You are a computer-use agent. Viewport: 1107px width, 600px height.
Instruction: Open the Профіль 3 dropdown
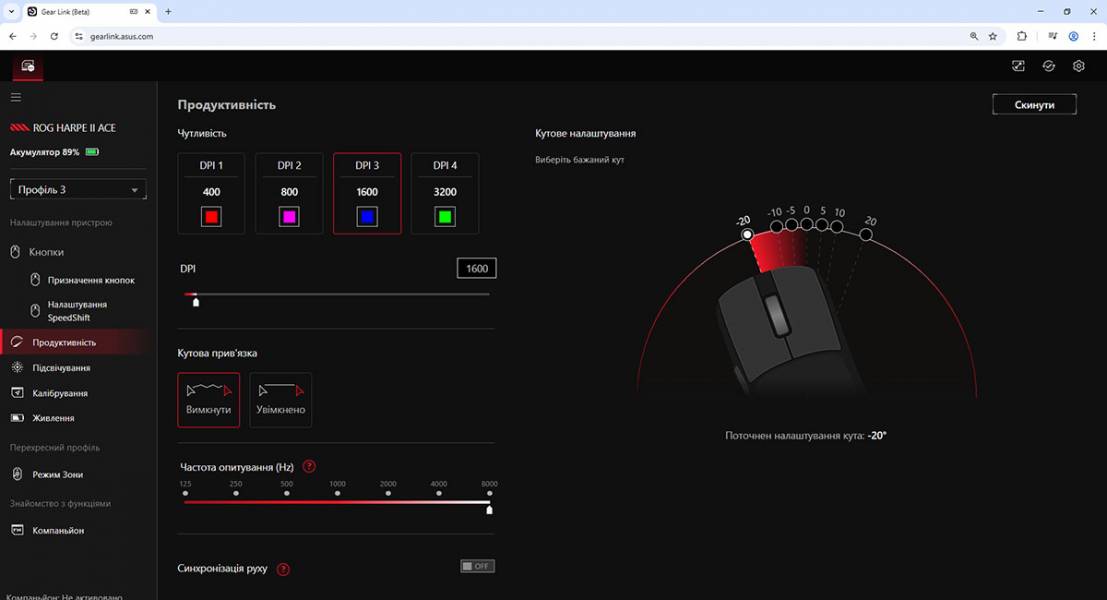pyautogui.click(x=78, y=189)
